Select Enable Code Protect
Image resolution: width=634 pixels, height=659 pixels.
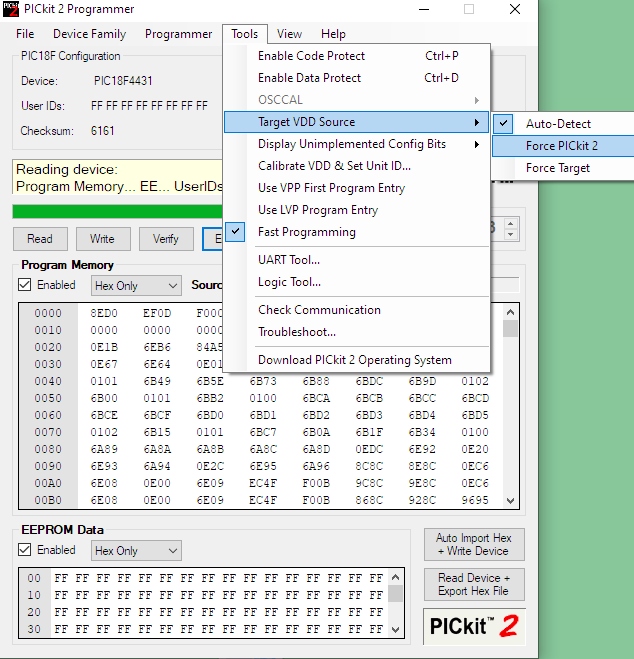pos(356,56)
